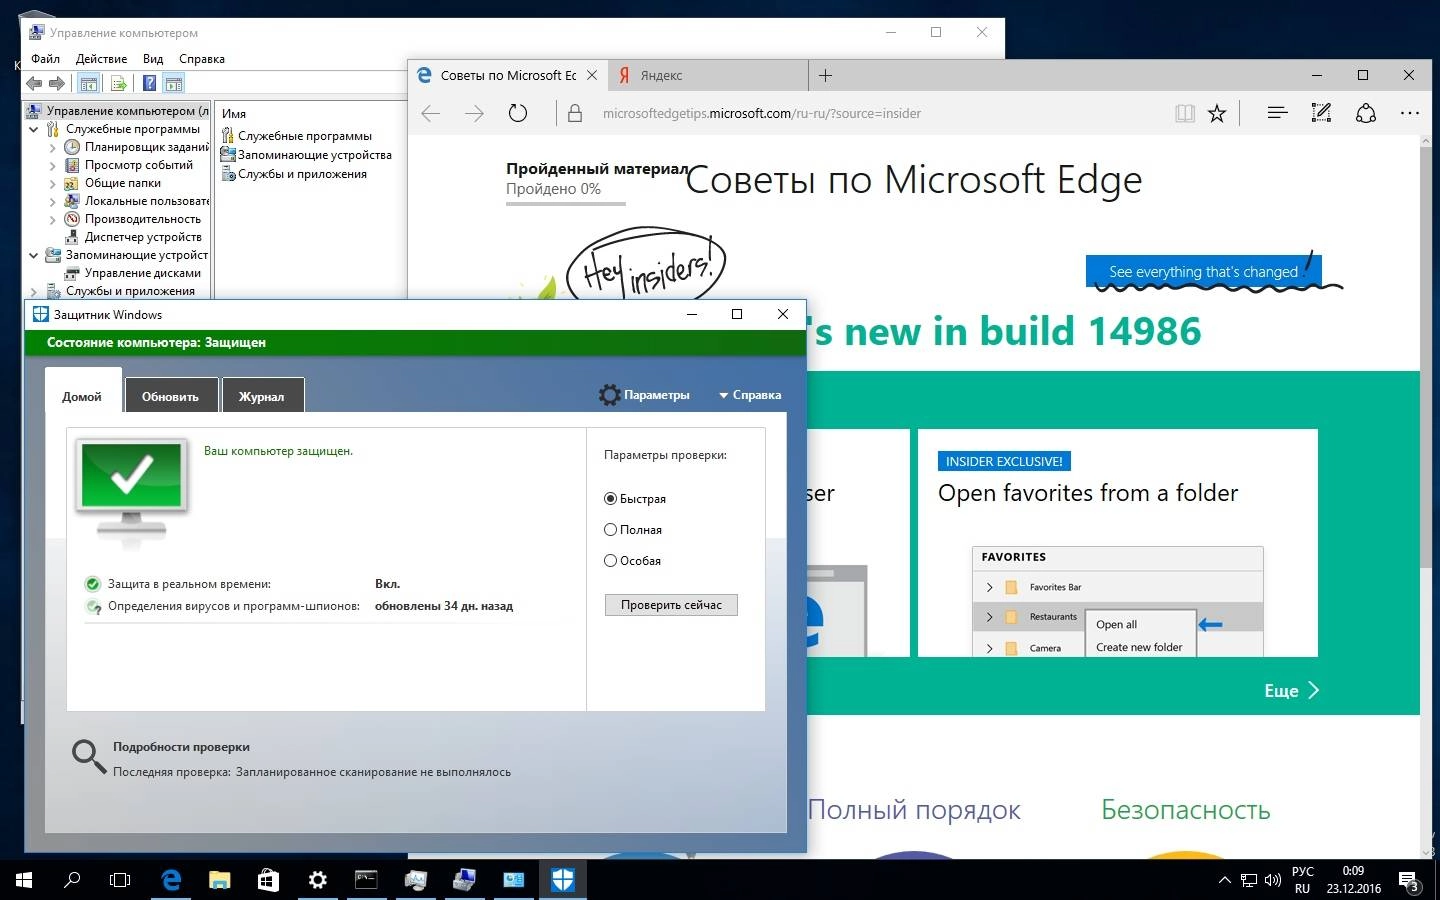The height and width of the screenshot is (900, 1440).
Task: Add page to favorites star in Edge
Action: (1217, 113)
